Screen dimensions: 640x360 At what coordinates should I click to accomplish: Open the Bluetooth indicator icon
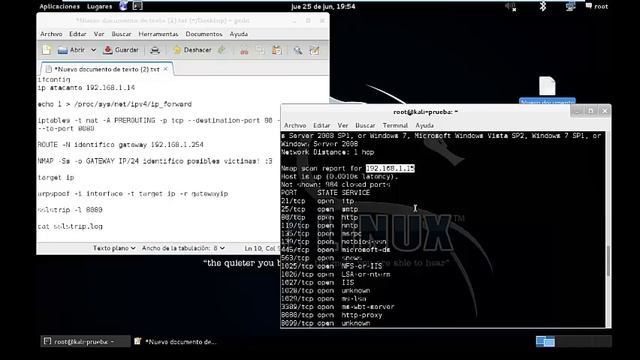click(543, 6)
